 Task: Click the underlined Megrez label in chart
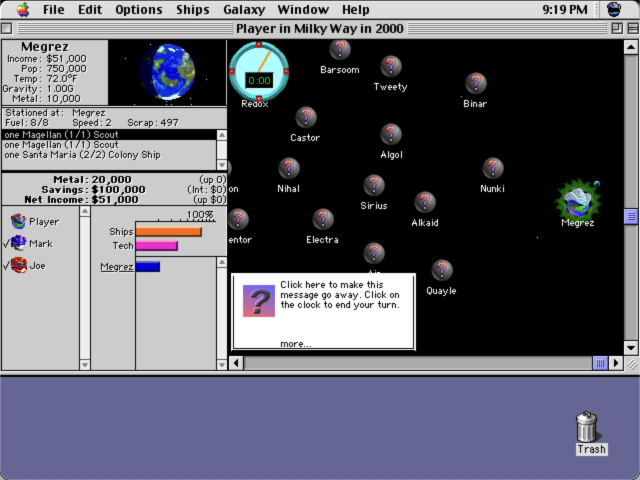pyautogui.click(x=117, y=267)
